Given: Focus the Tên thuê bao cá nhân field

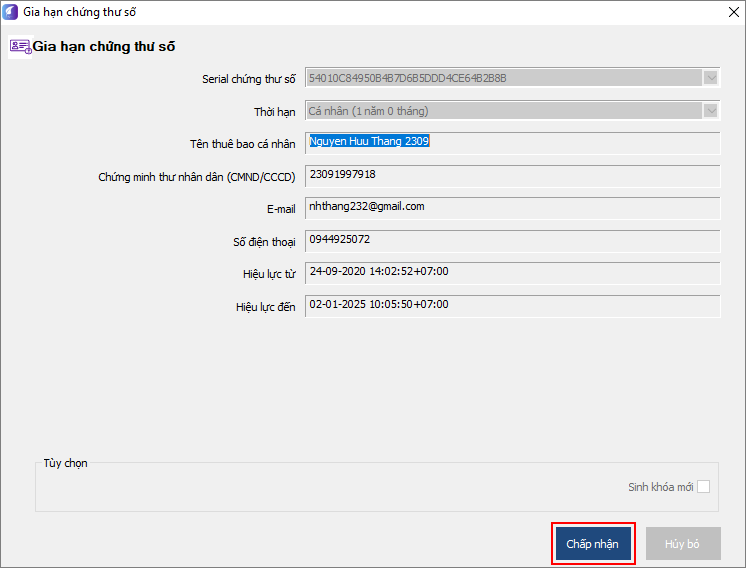Looking at the screenshot, I should pyautogui.click(x=512, y=143).
